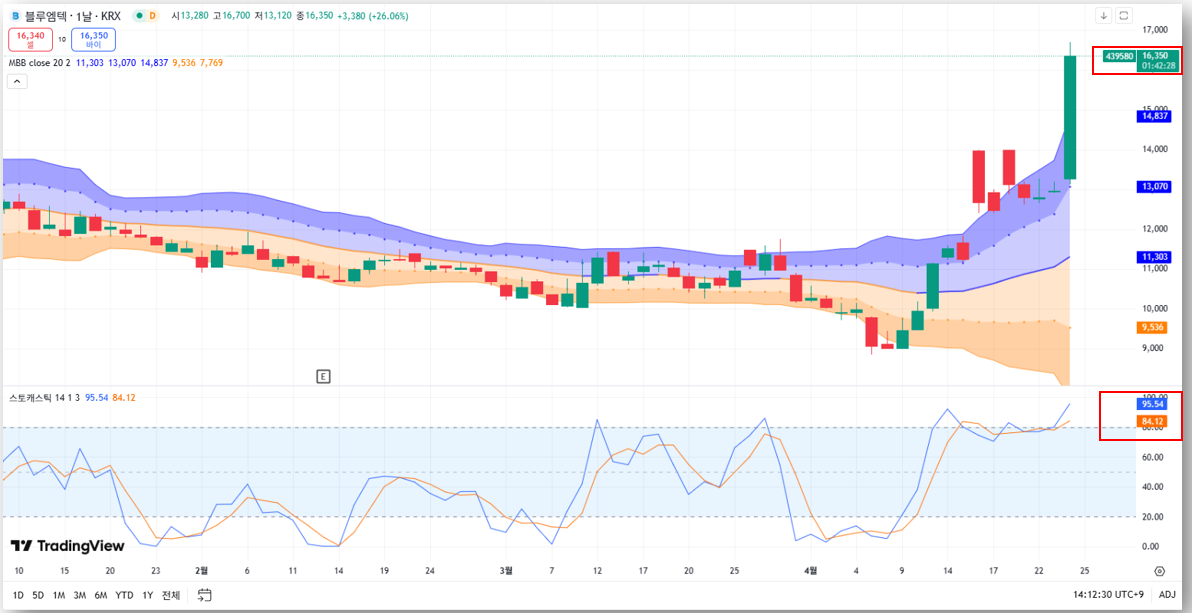Set range to 1Y
The image size is (1192, 613).
147,596
